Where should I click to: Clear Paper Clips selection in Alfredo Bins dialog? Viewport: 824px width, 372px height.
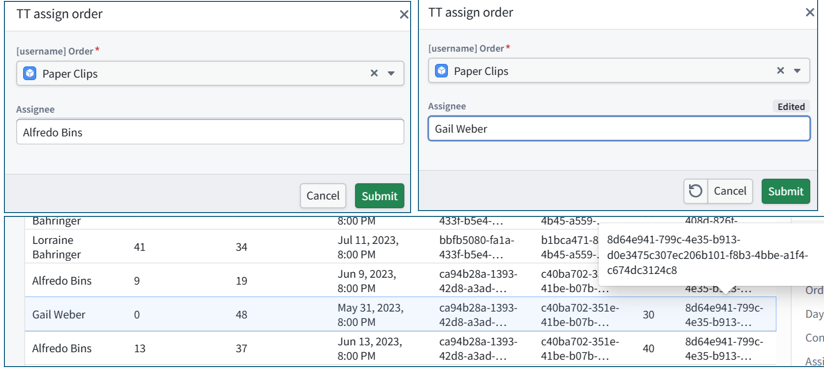374,74
